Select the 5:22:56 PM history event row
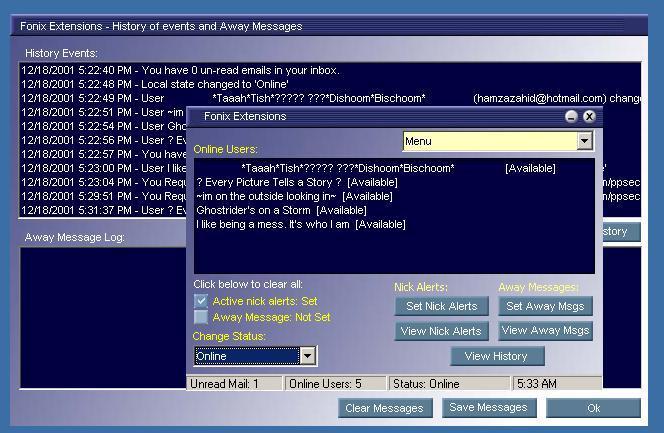This screenshot has width=664, height=433. tap(103, 140)
